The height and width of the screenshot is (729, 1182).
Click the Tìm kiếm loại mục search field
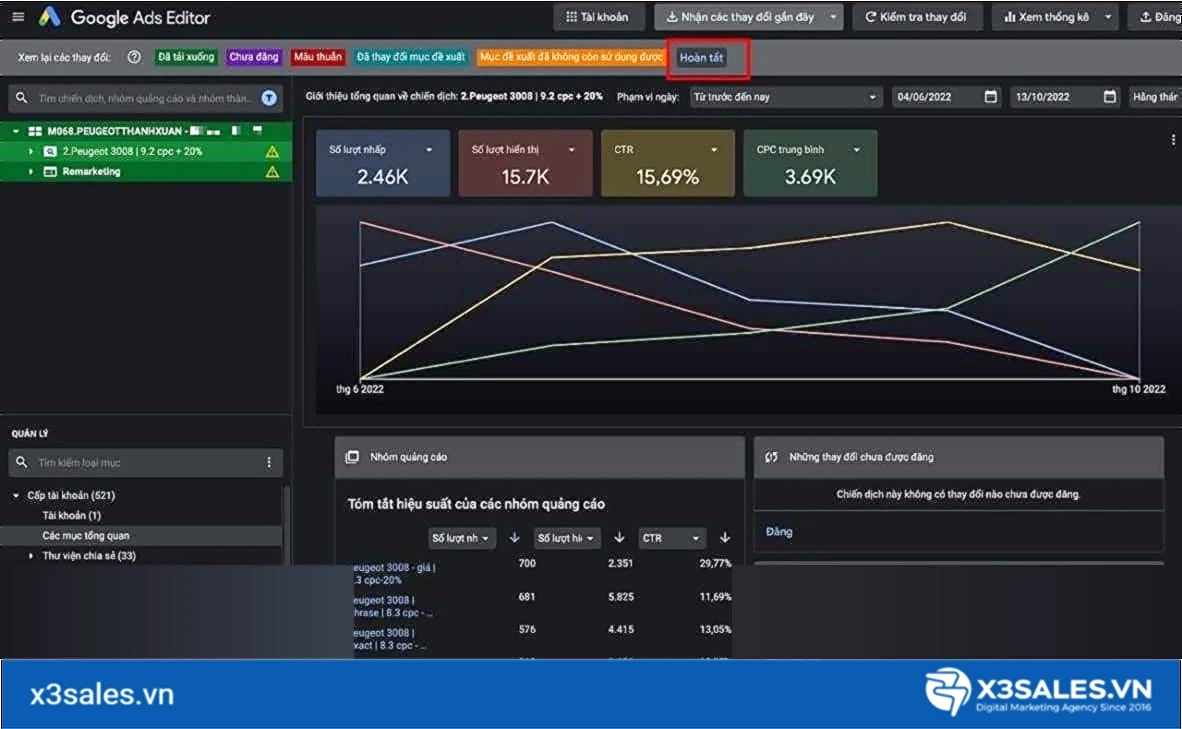click(x=147, y=462)
